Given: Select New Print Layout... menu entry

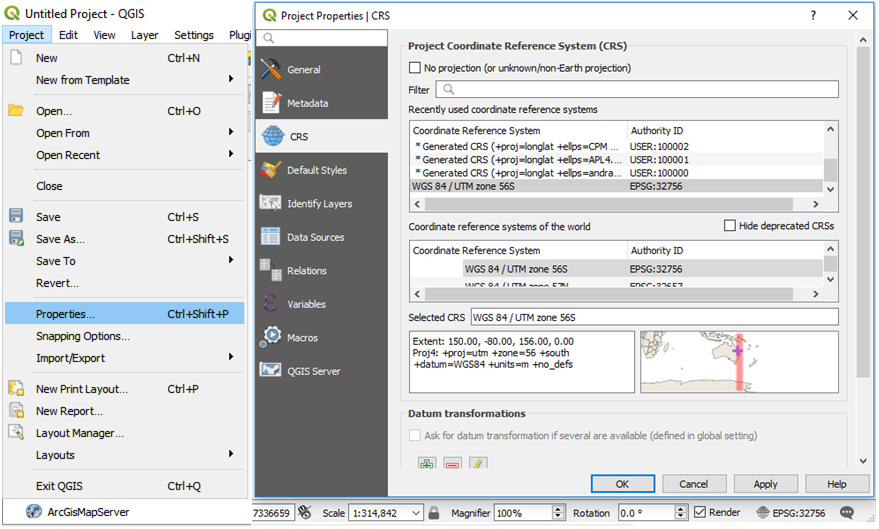Looking at the screenshot, I should [x=82, y=389].
